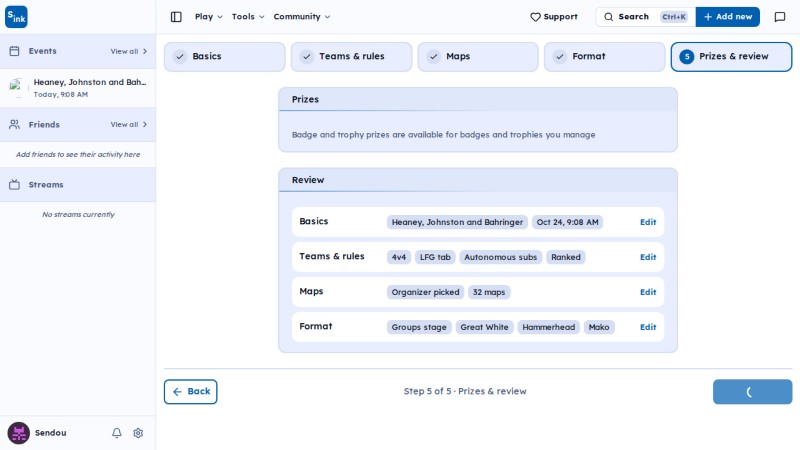Open the Community menu
Screen dimensions: 800x450
point(302,17)
